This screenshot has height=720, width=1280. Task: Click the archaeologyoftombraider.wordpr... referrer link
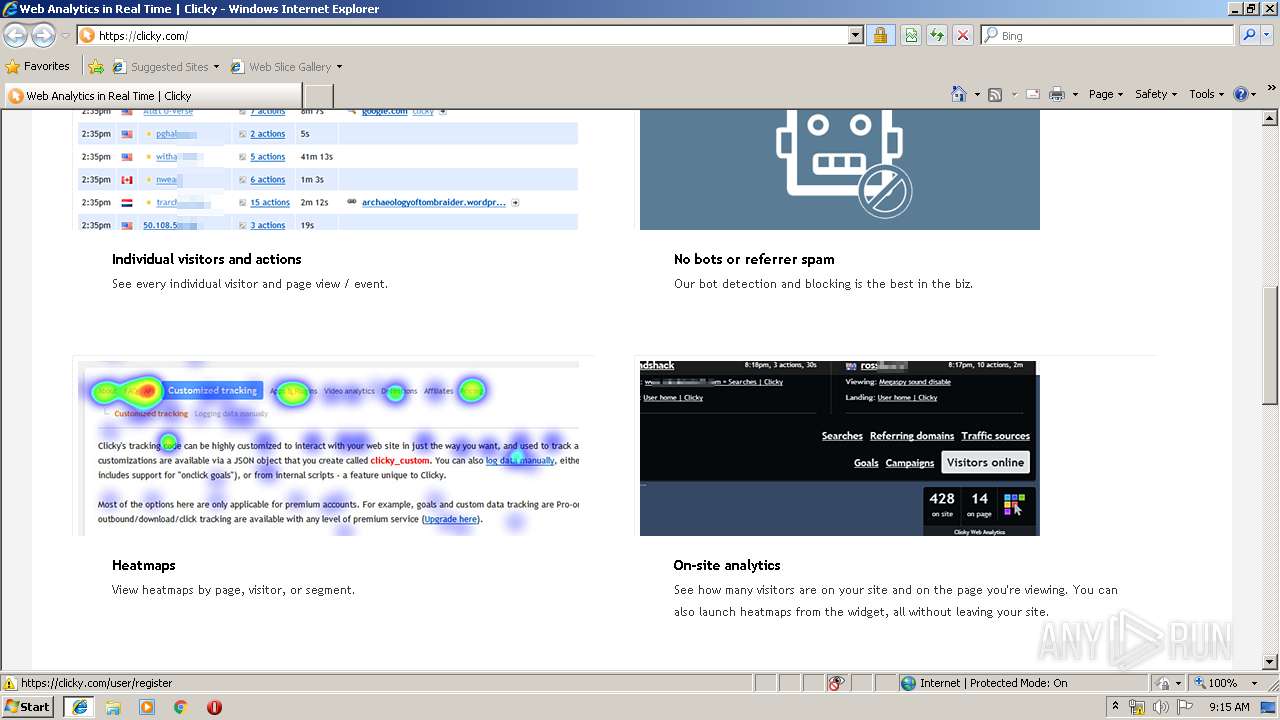tap(434, 202)
